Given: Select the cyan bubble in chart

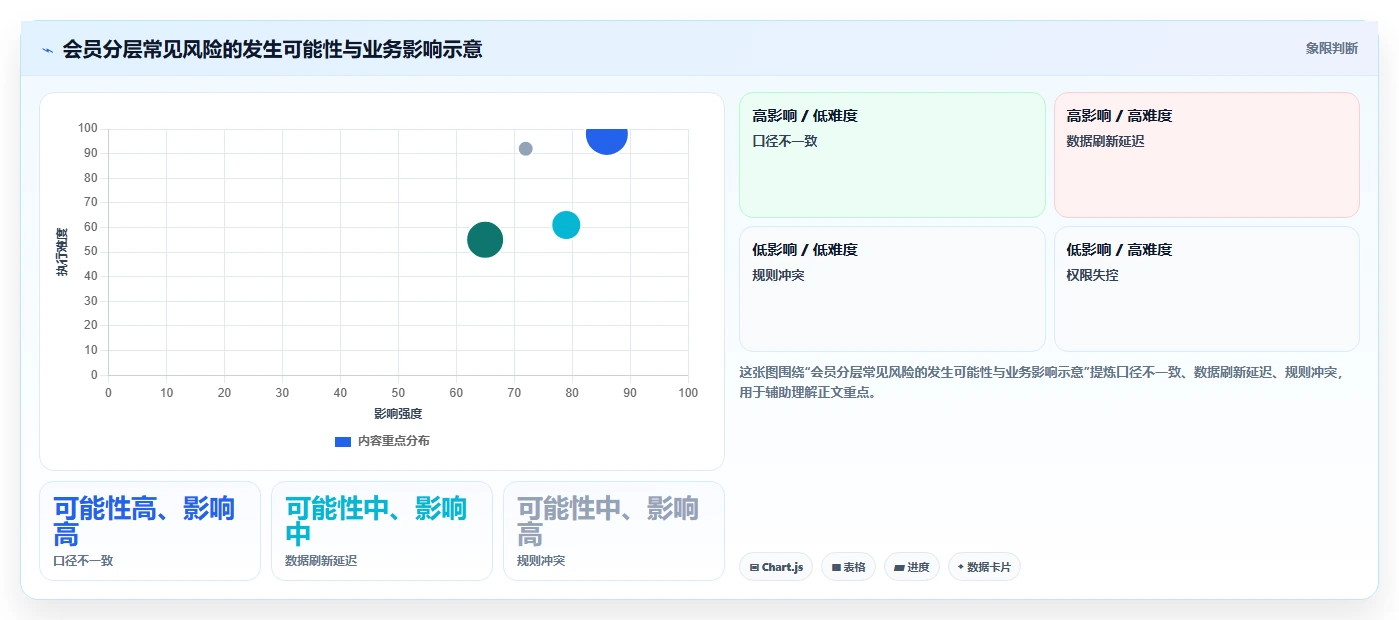Looking at the screenshot, I should click(x=566, y=225).
